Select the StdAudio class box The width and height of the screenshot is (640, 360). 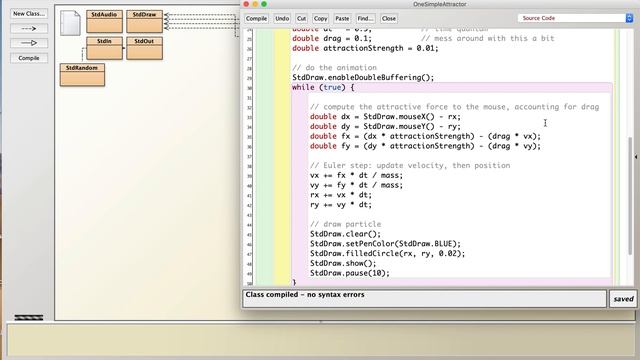pyautogui.click(x=104, y=22)
